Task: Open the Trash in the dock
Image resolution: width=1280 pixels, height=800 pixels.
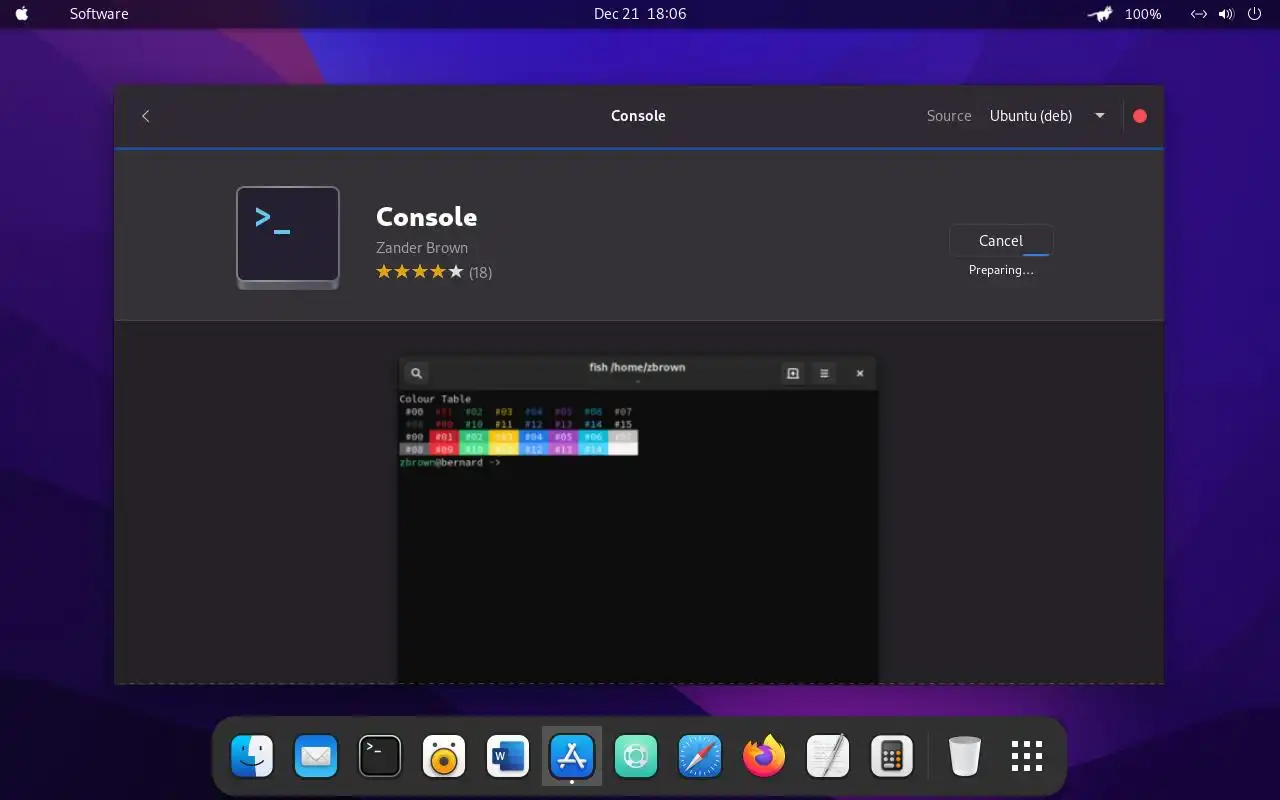Action: tap(965, 757)
